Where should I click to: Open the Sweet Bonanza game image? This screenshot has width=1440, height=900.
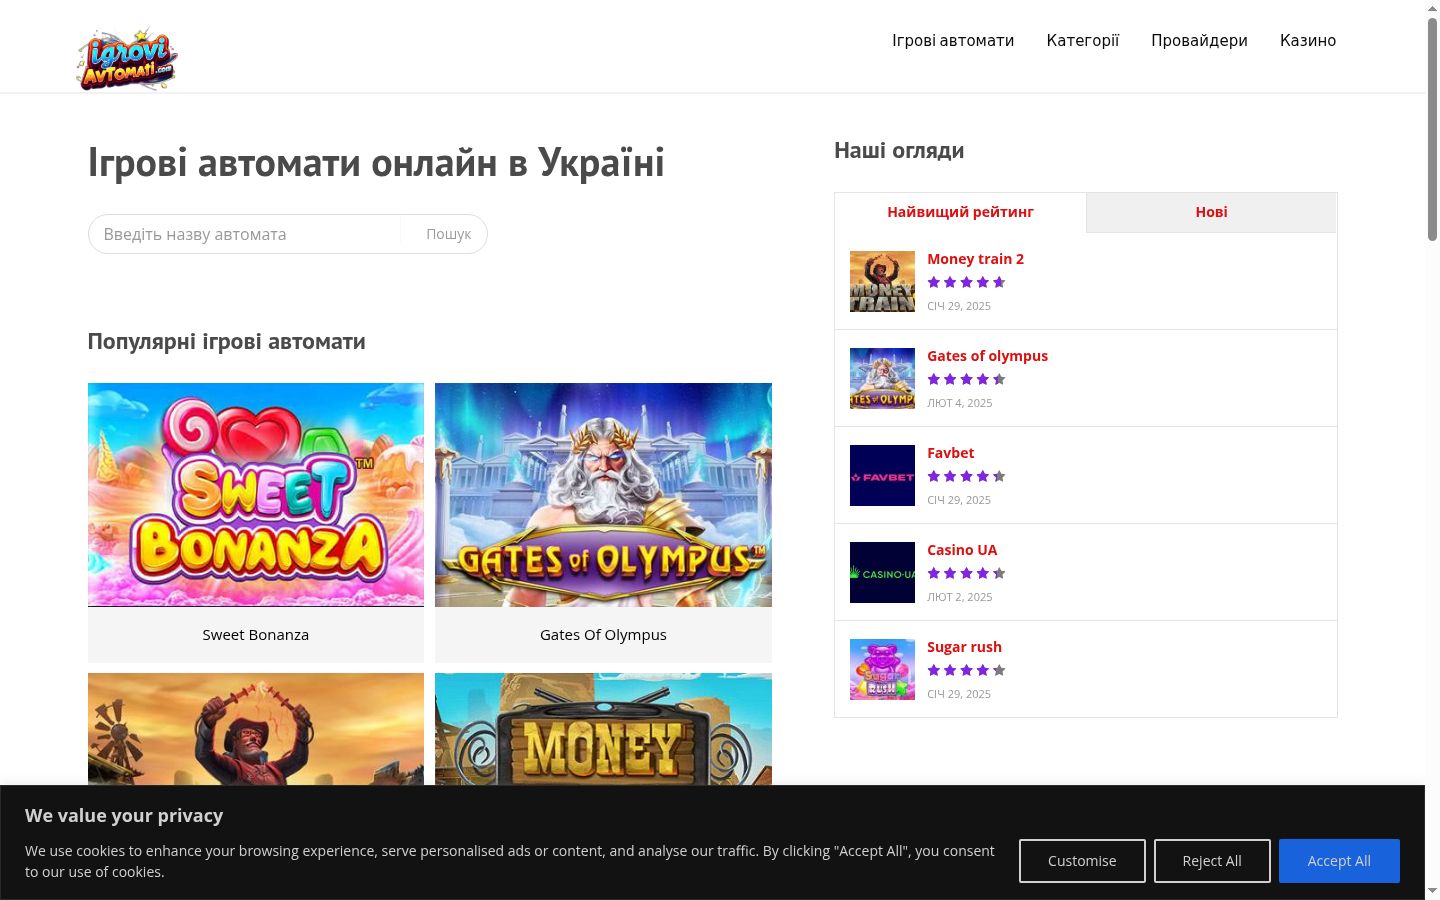coord(256,495)
